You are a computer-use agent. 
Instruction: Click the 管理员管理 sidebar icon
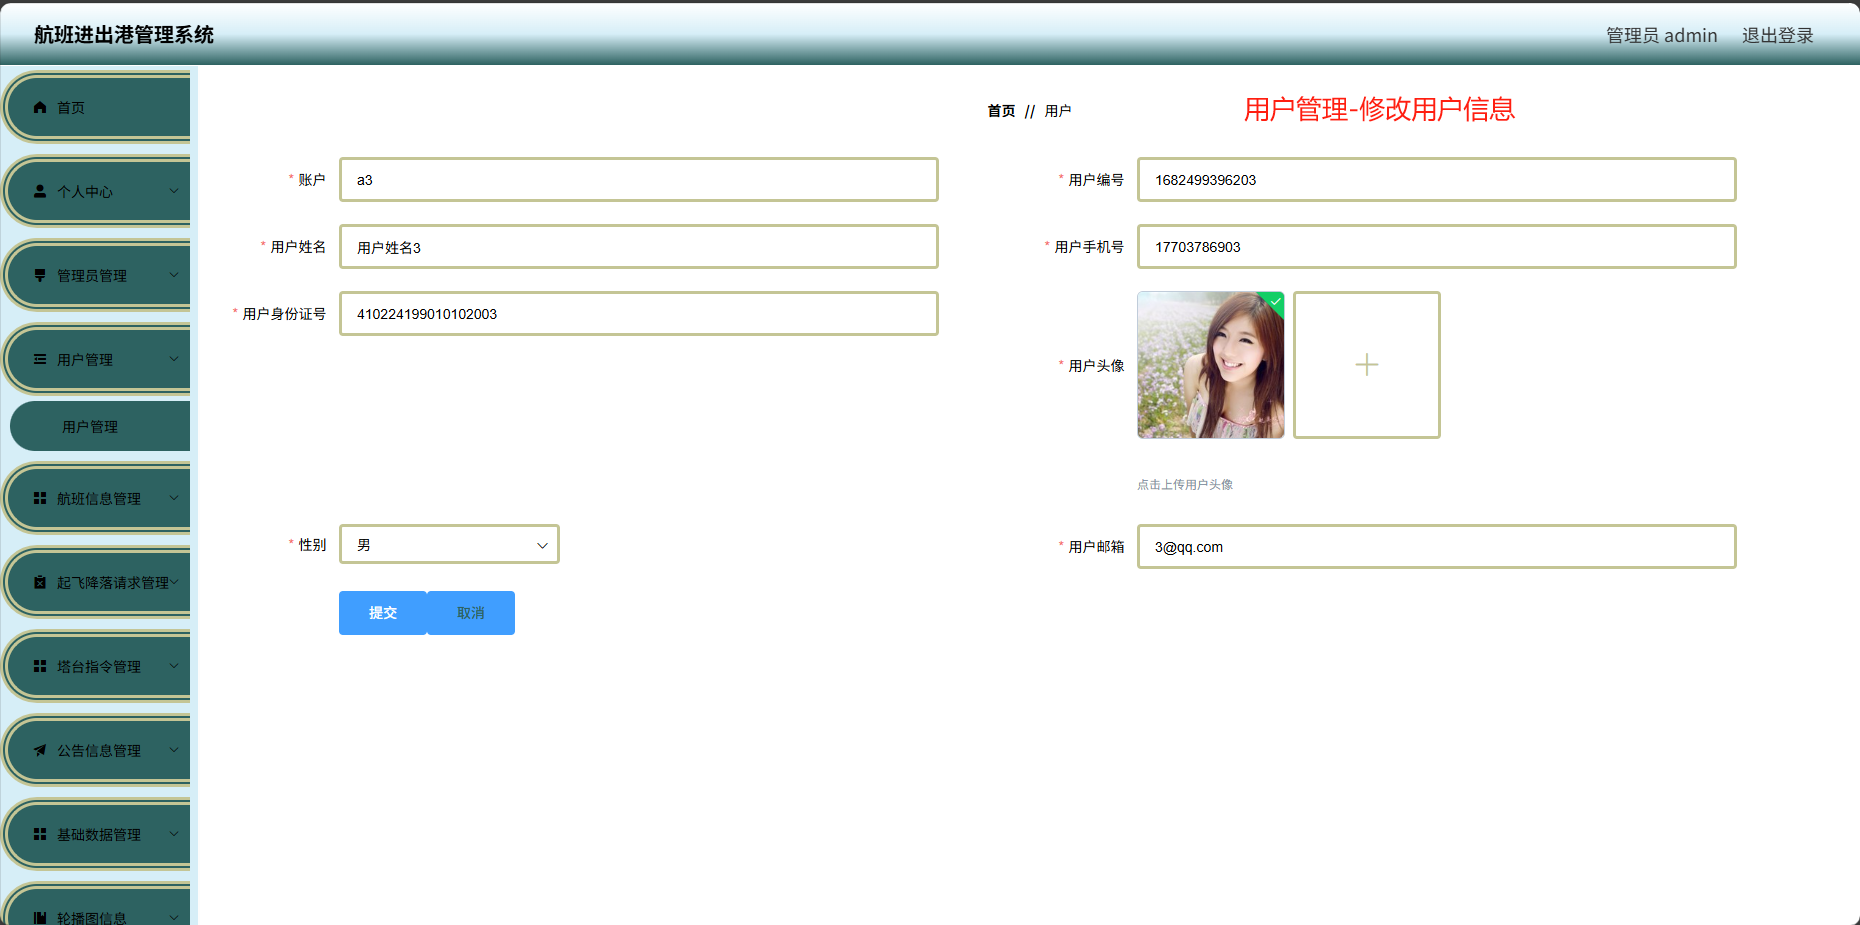tap(41, 274)
